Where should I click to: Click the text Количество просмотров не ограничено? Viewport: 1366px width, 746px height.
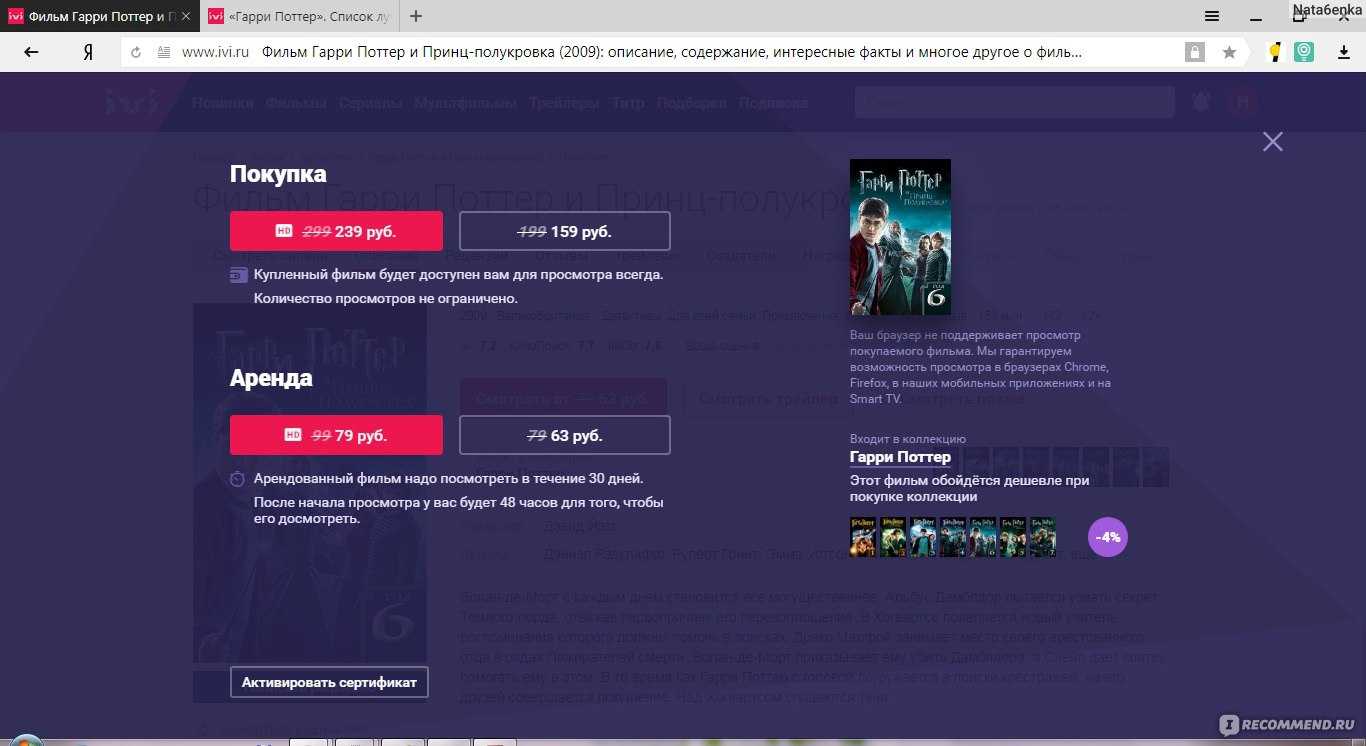coord(386,298)
